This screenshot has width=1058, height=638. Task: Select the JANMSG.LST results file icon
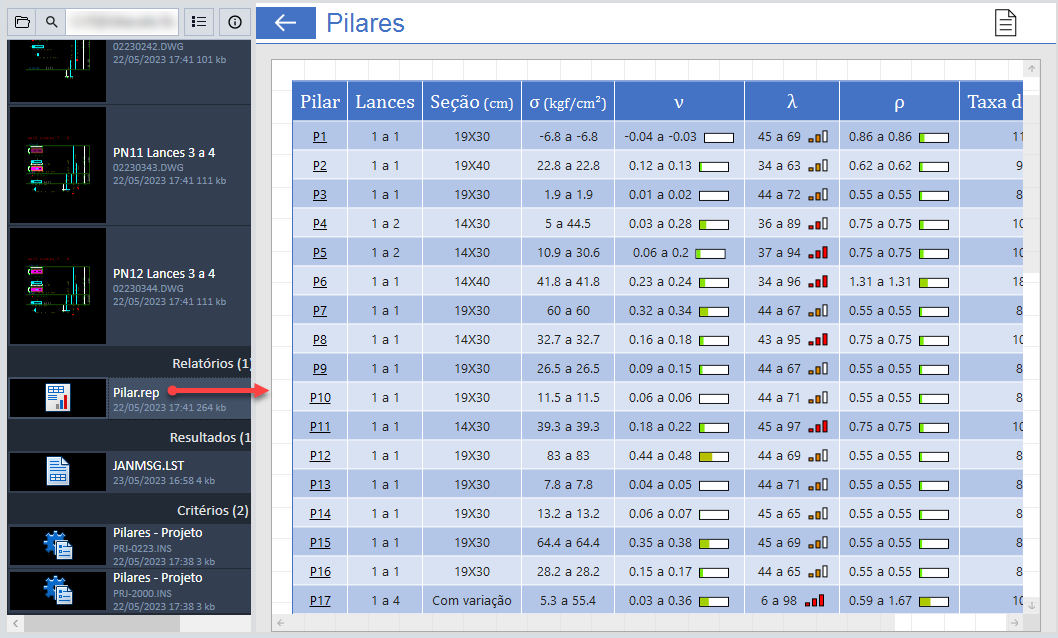(58, 472)
